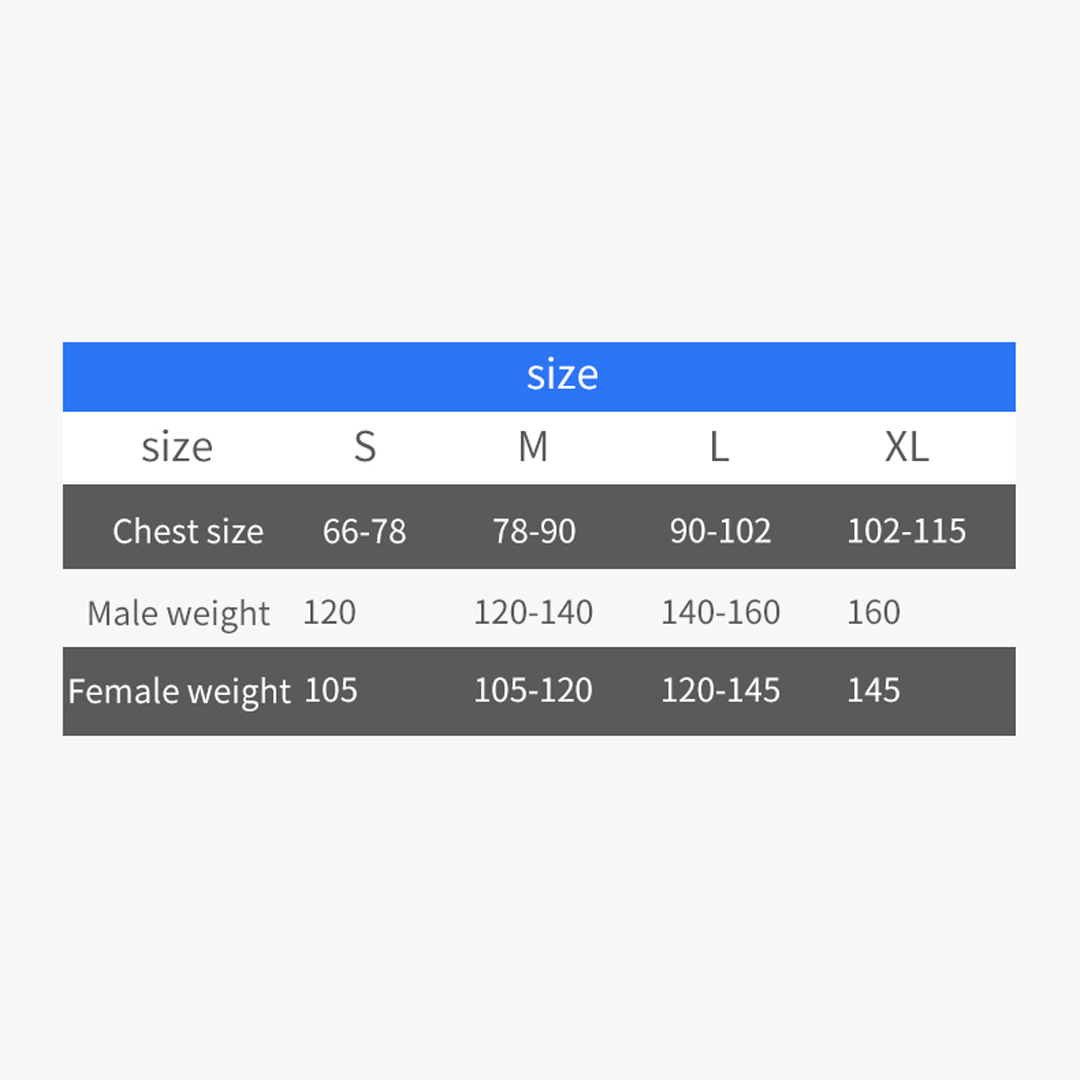Select the S size column header

[365, 447]
